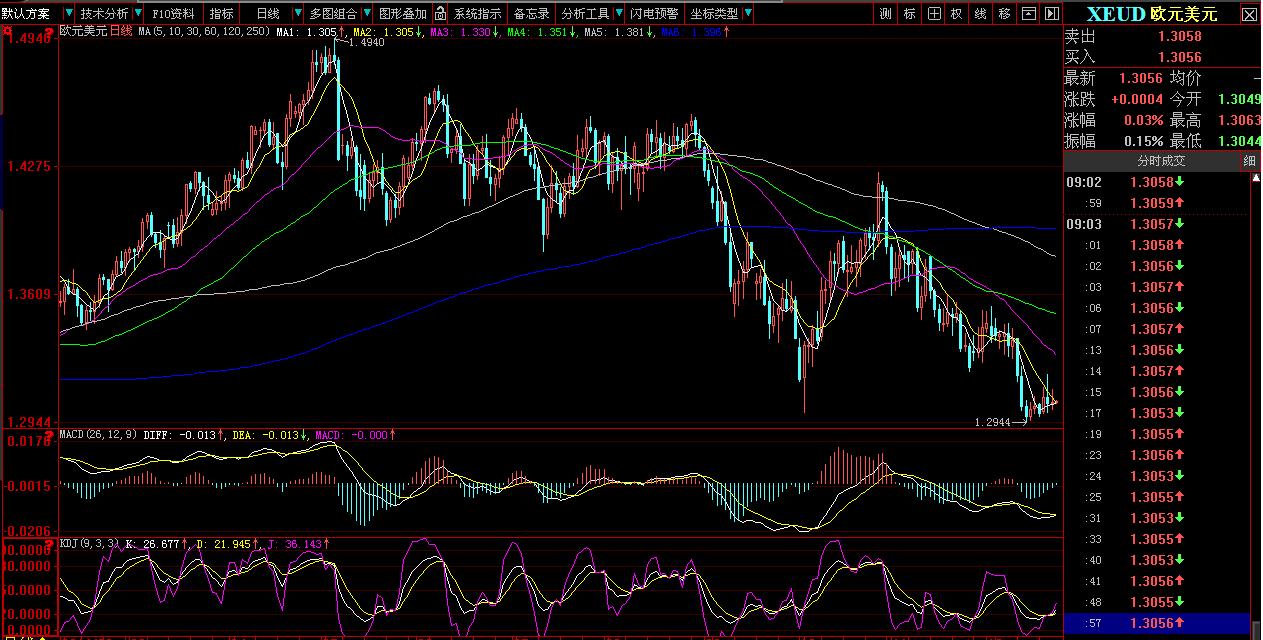This screenshot has height=640, width=1263.
Task: Click the 1.4940 high price marker
Action: coord(365,44)
